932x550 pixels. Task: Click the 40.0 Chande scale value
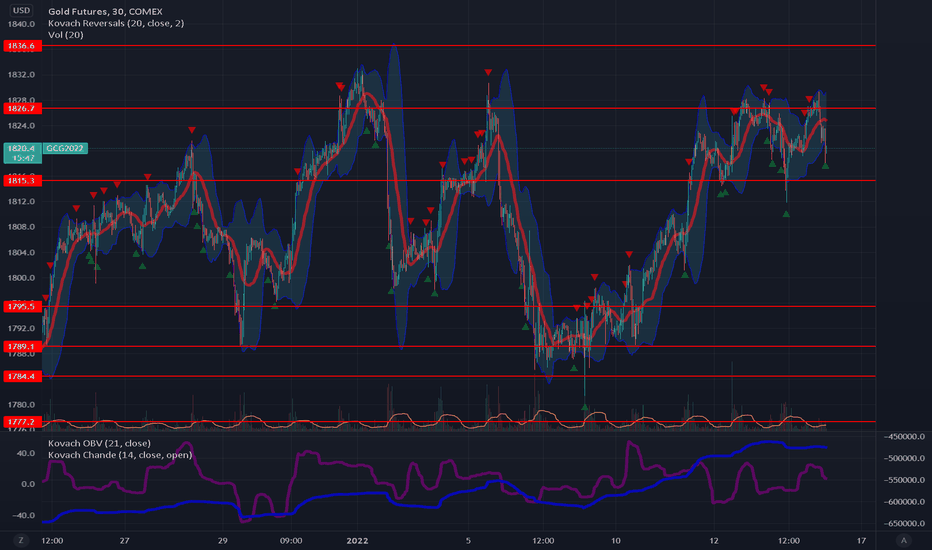coord(26,453)
